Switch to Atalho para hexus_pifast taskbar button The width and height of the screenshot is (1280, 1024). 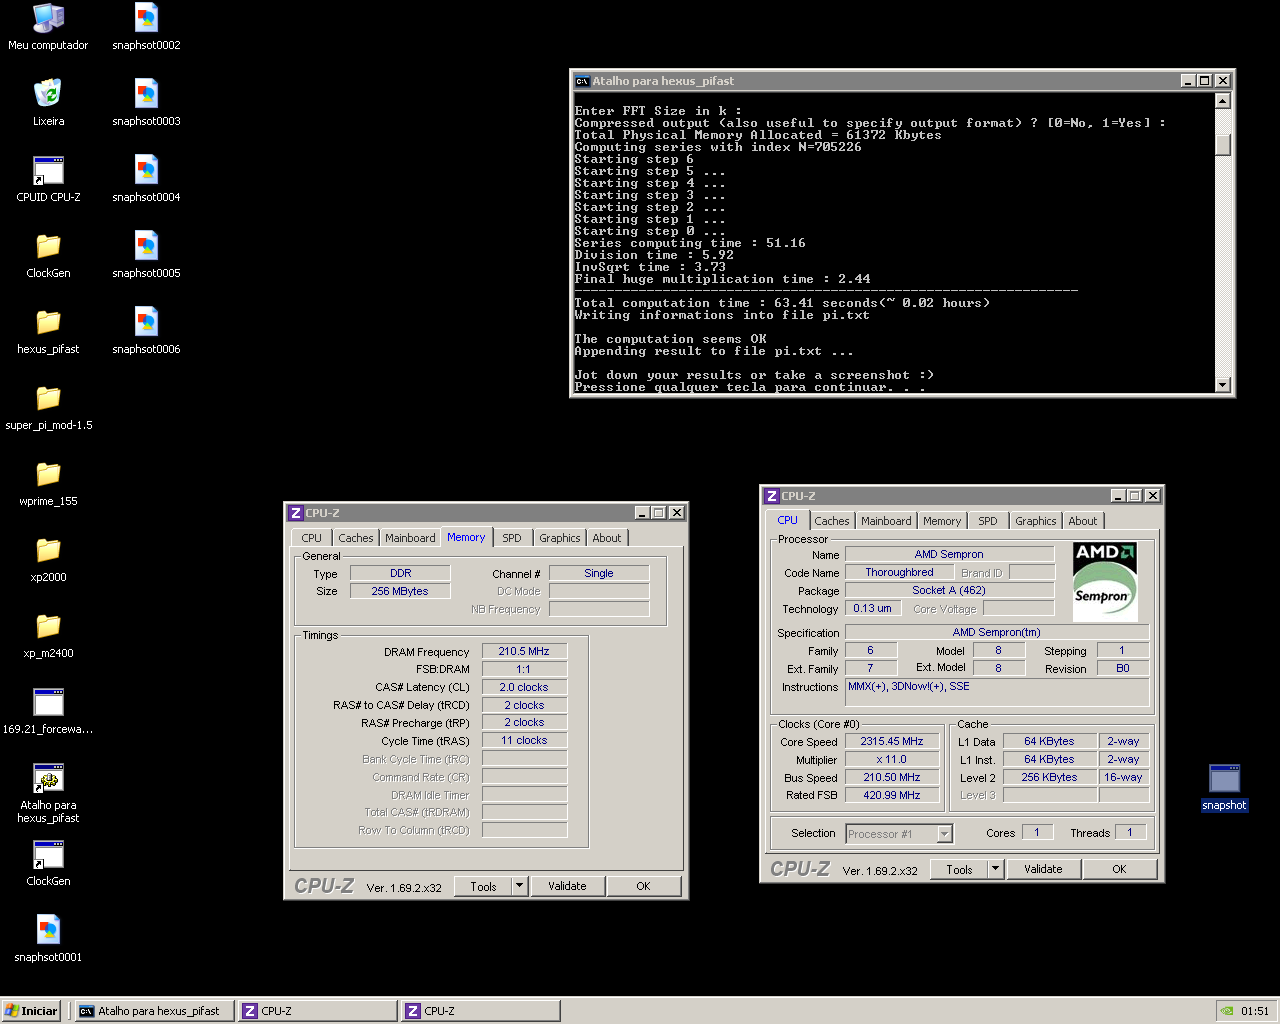click(x=155, y=1011)
